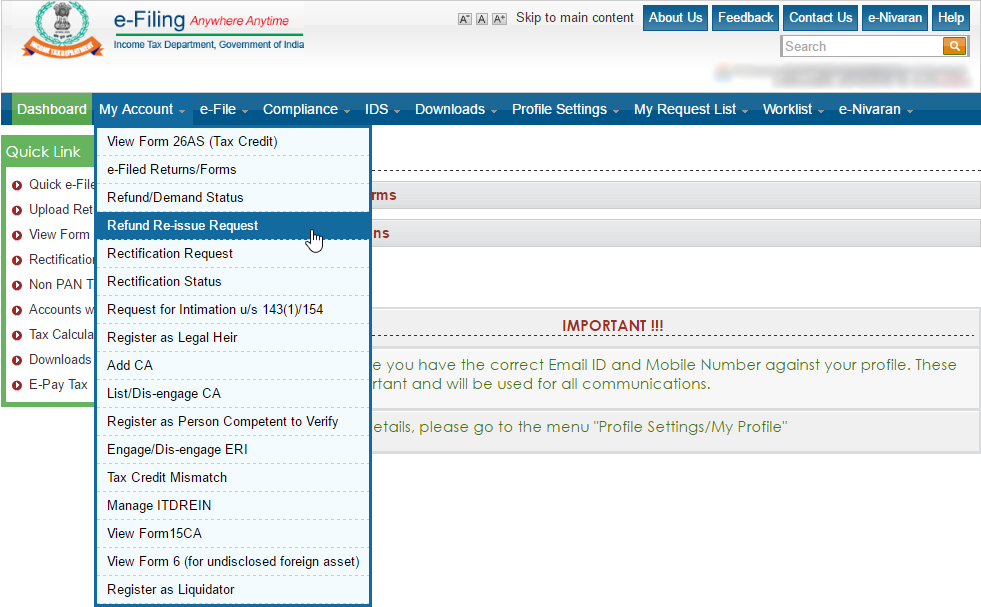Reset font size with the plain A icon
The image size is (981, 607).
tap(482, 19)
